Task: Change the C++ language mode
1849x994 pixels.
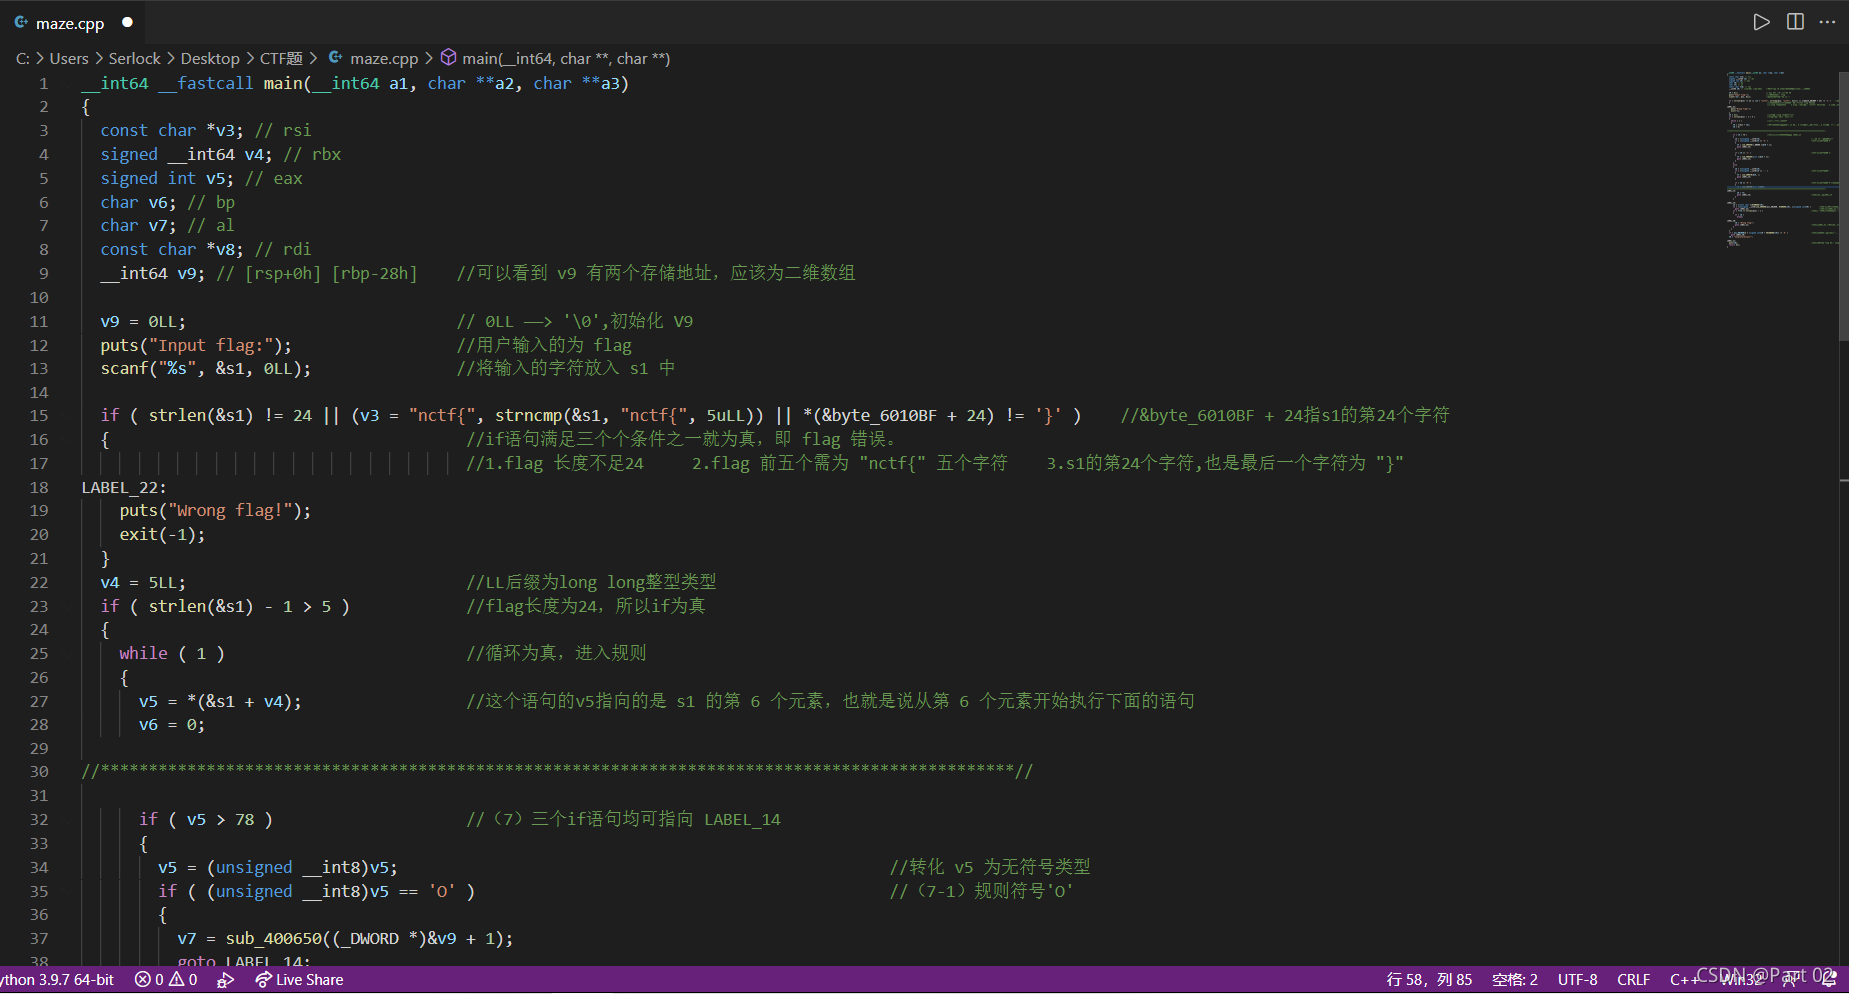Action: tap(1683, 979)
